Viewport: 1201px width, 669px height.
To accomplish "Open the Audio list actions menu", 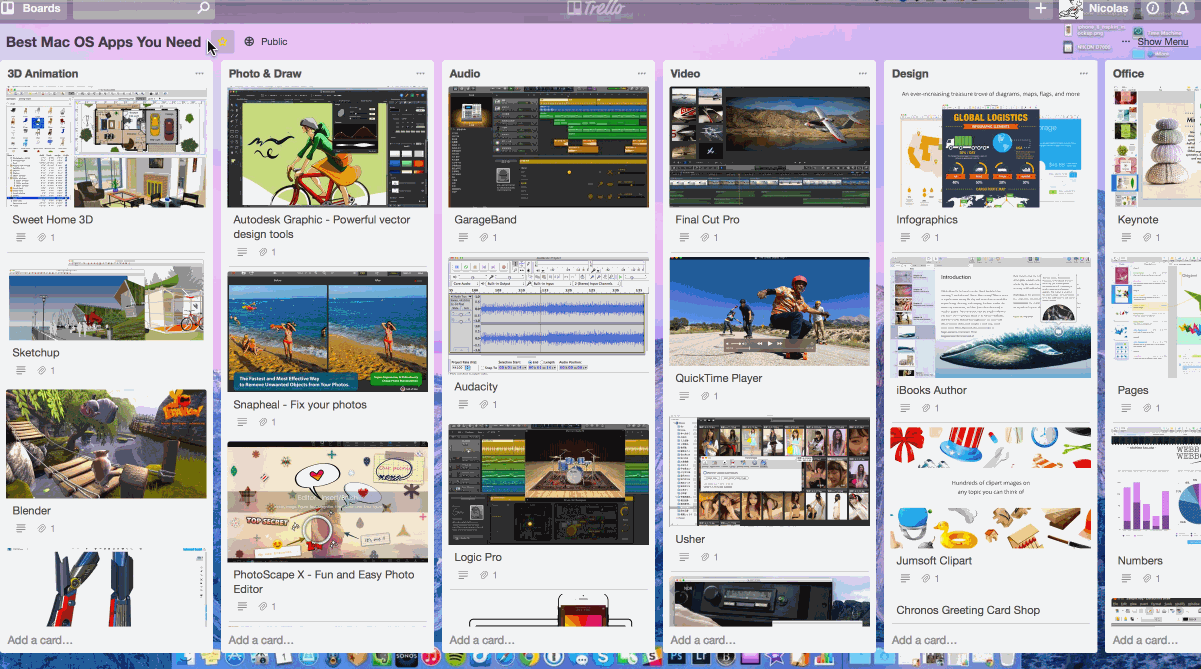I will [x=641, y=74].
